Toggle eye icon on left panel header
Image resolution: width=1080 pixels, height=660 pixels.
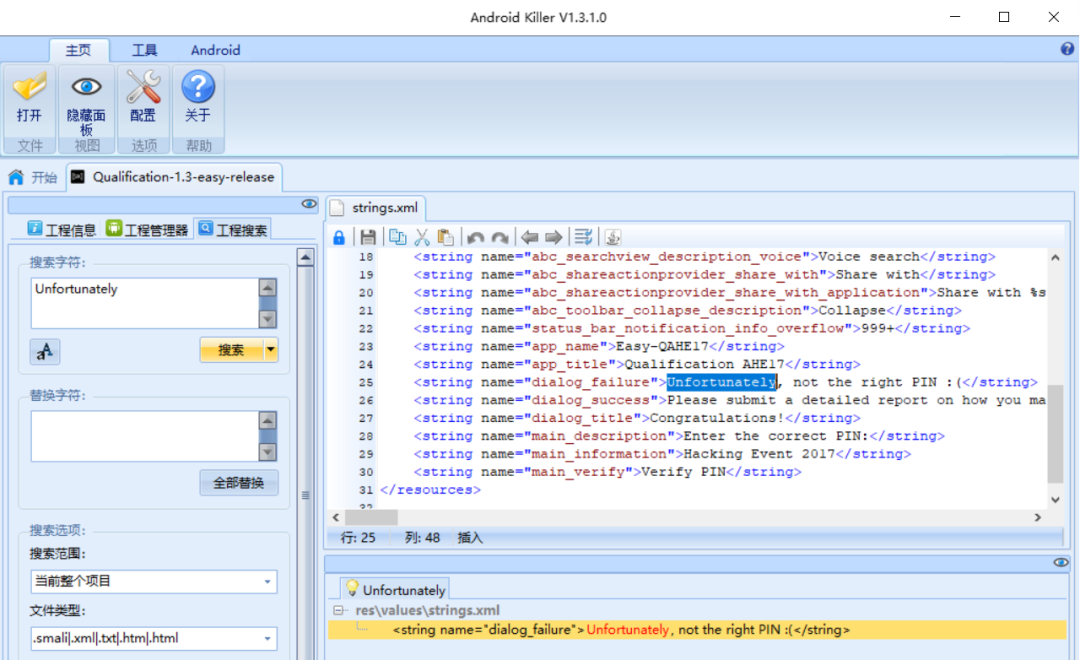pyautogui.click(x=309, y=204)
